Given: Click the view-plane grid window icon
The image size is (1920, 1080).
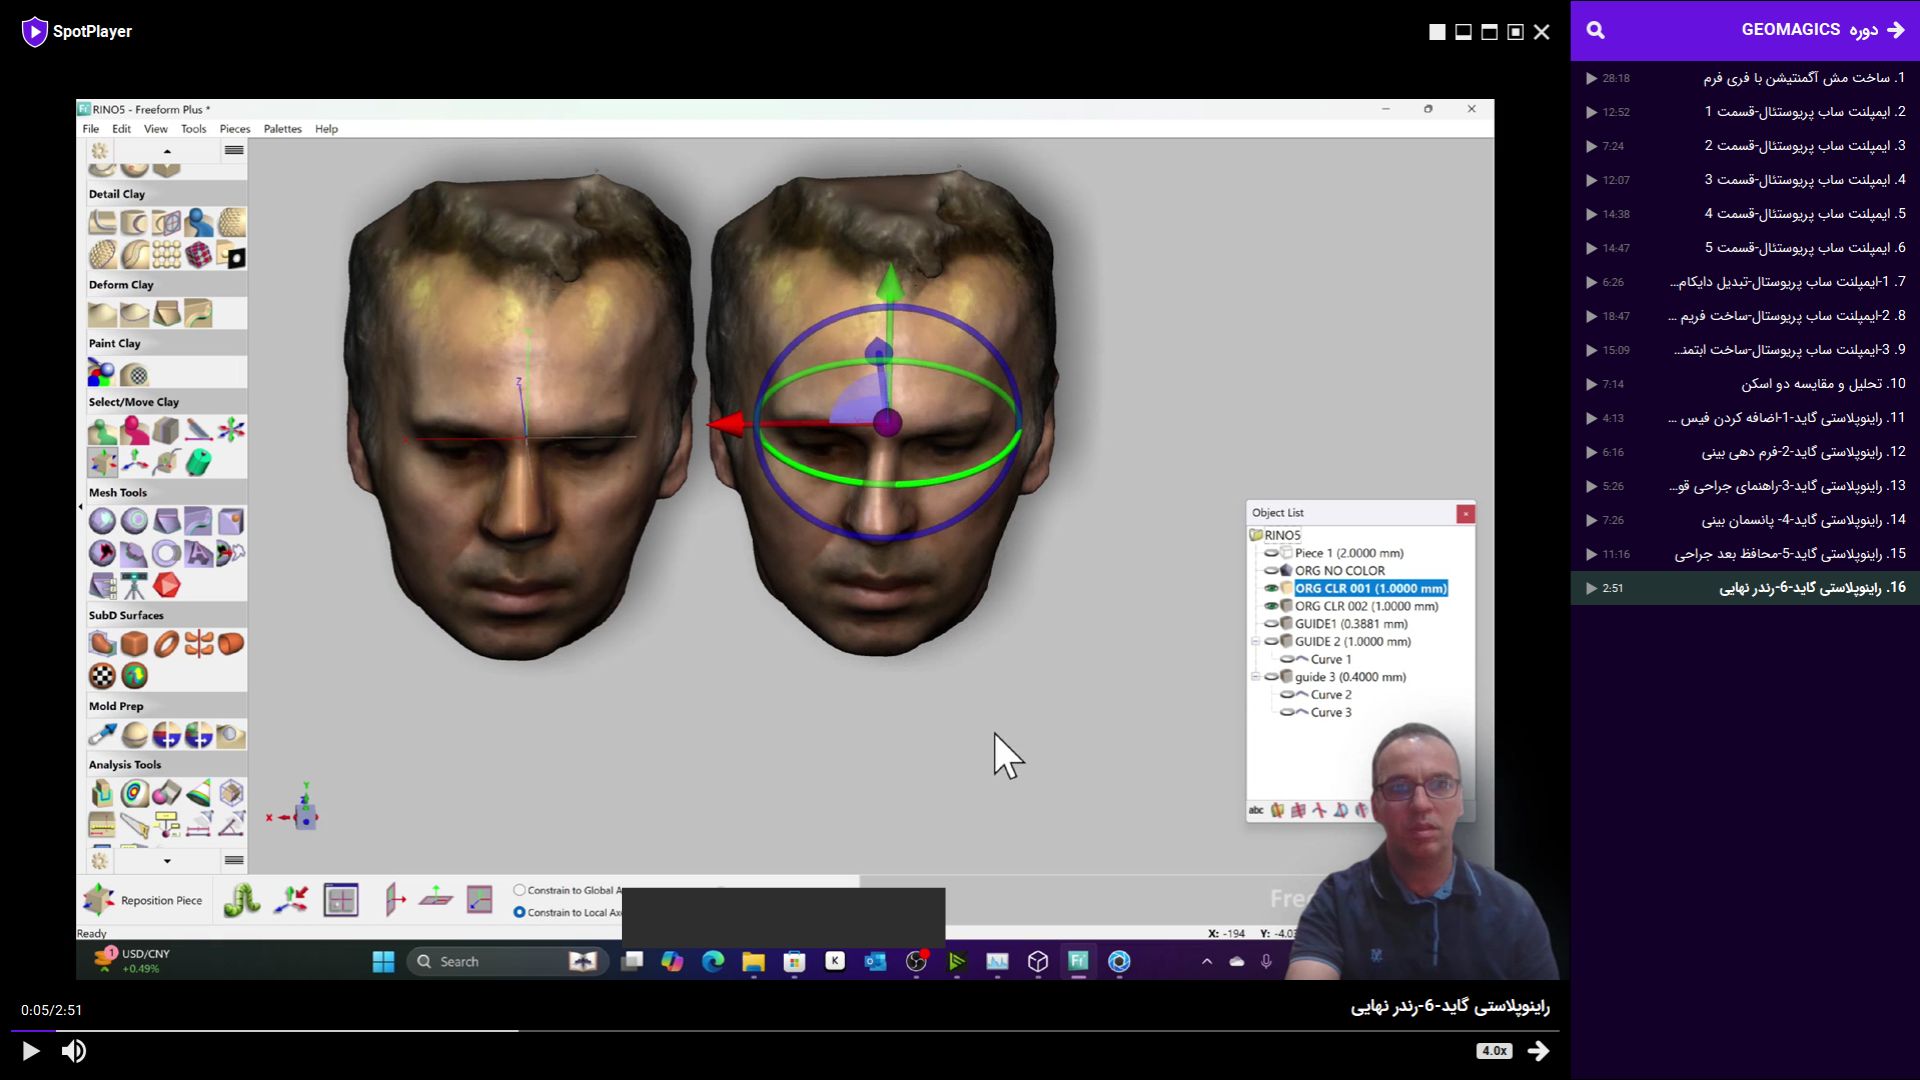Looking at the screenshot, I should pyautogui.click(x=341, y=900).
